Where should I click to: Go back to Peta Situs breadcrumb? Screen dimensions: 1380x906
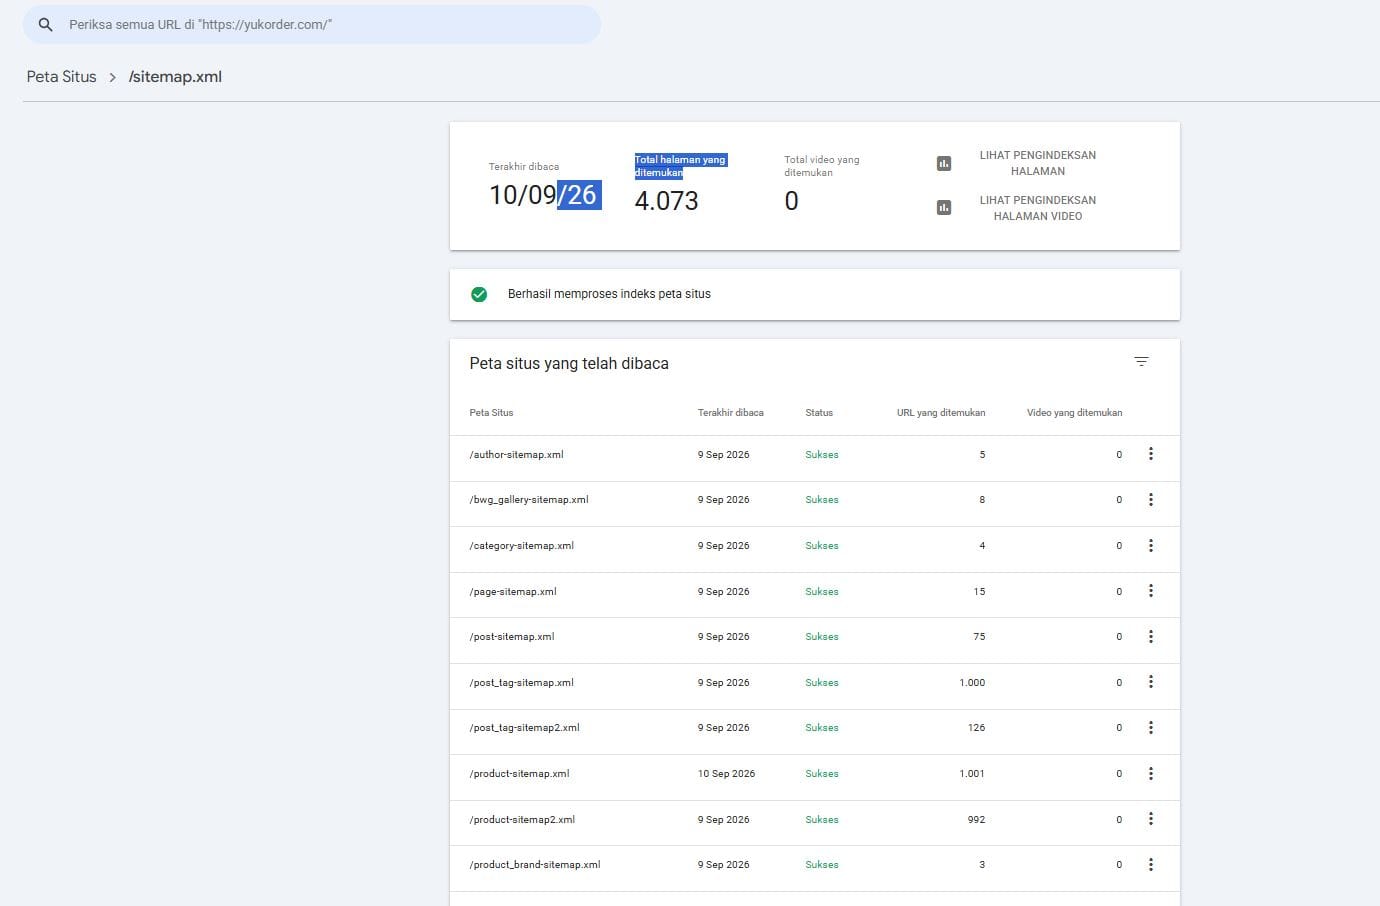(61, 77)
